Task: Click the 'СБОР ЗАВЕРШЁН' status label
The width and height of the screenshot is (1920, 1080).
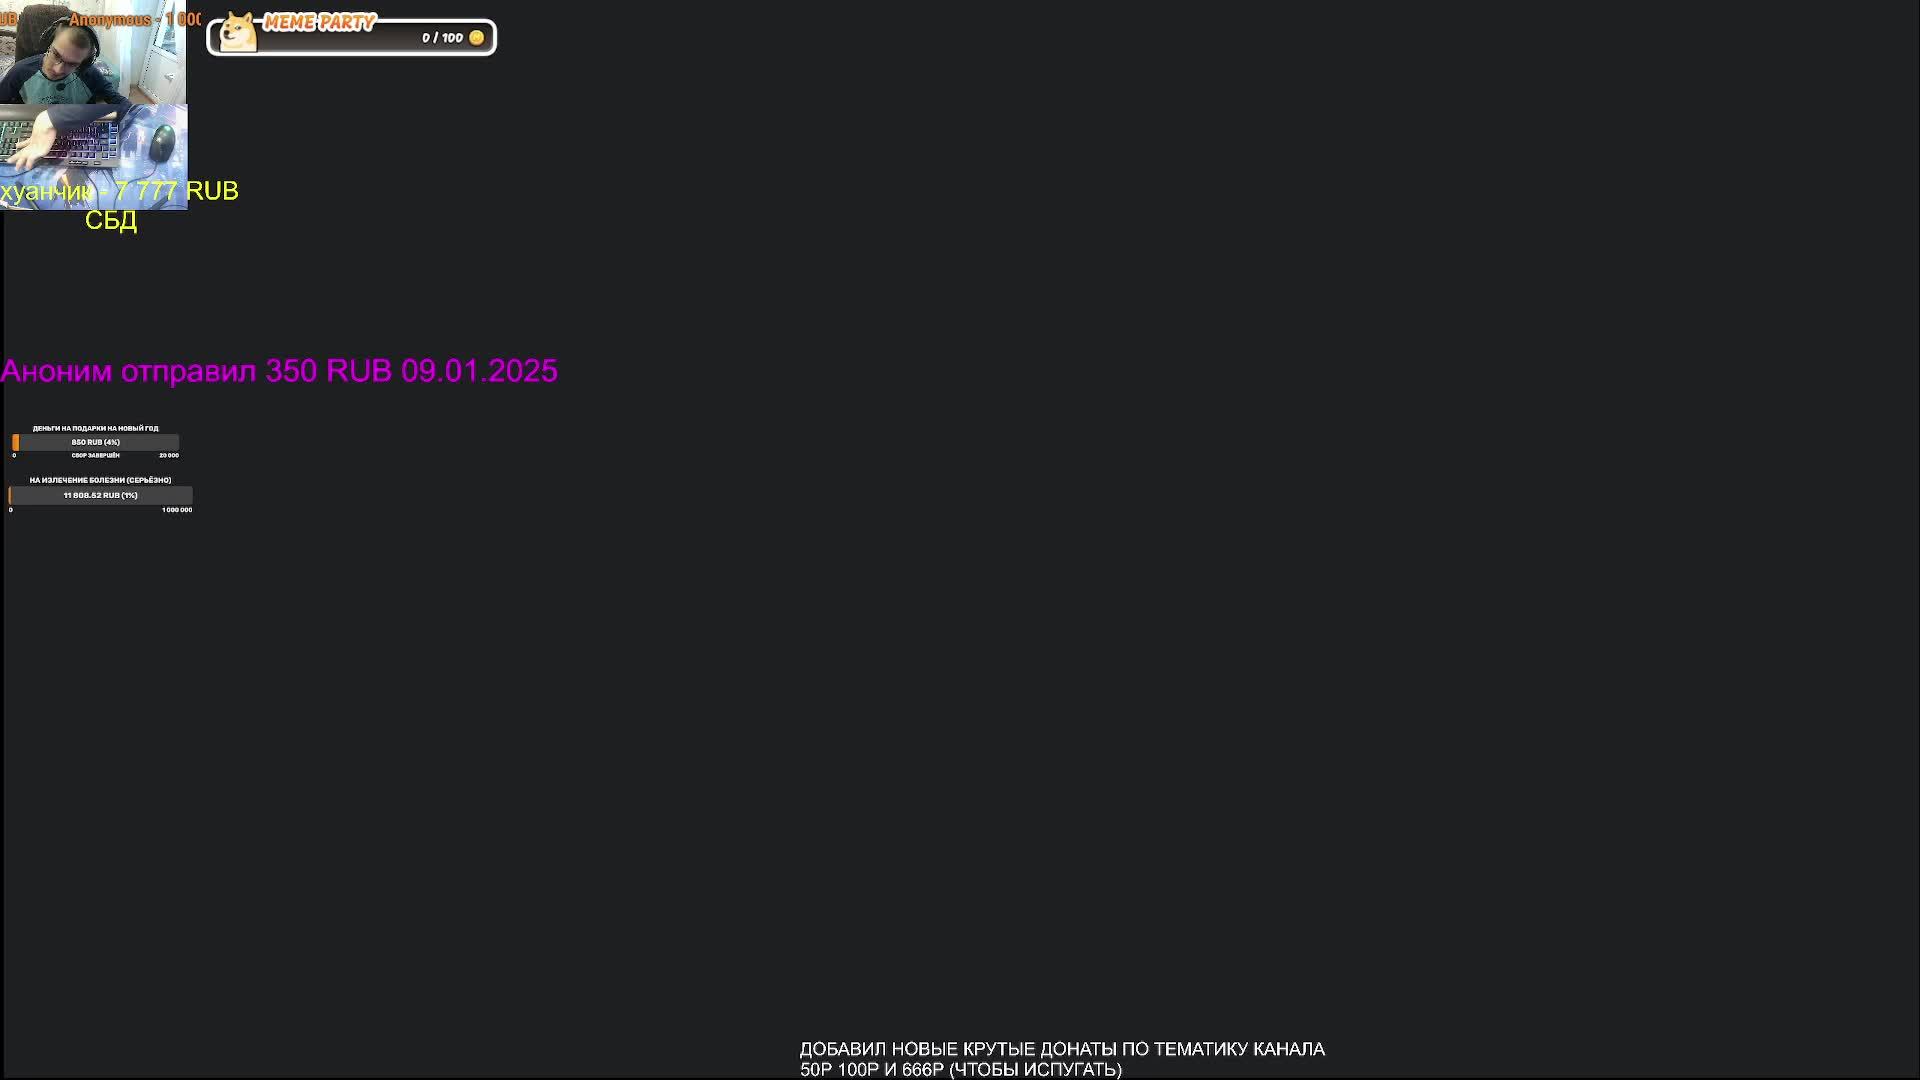Action: (x=96, y=455)
